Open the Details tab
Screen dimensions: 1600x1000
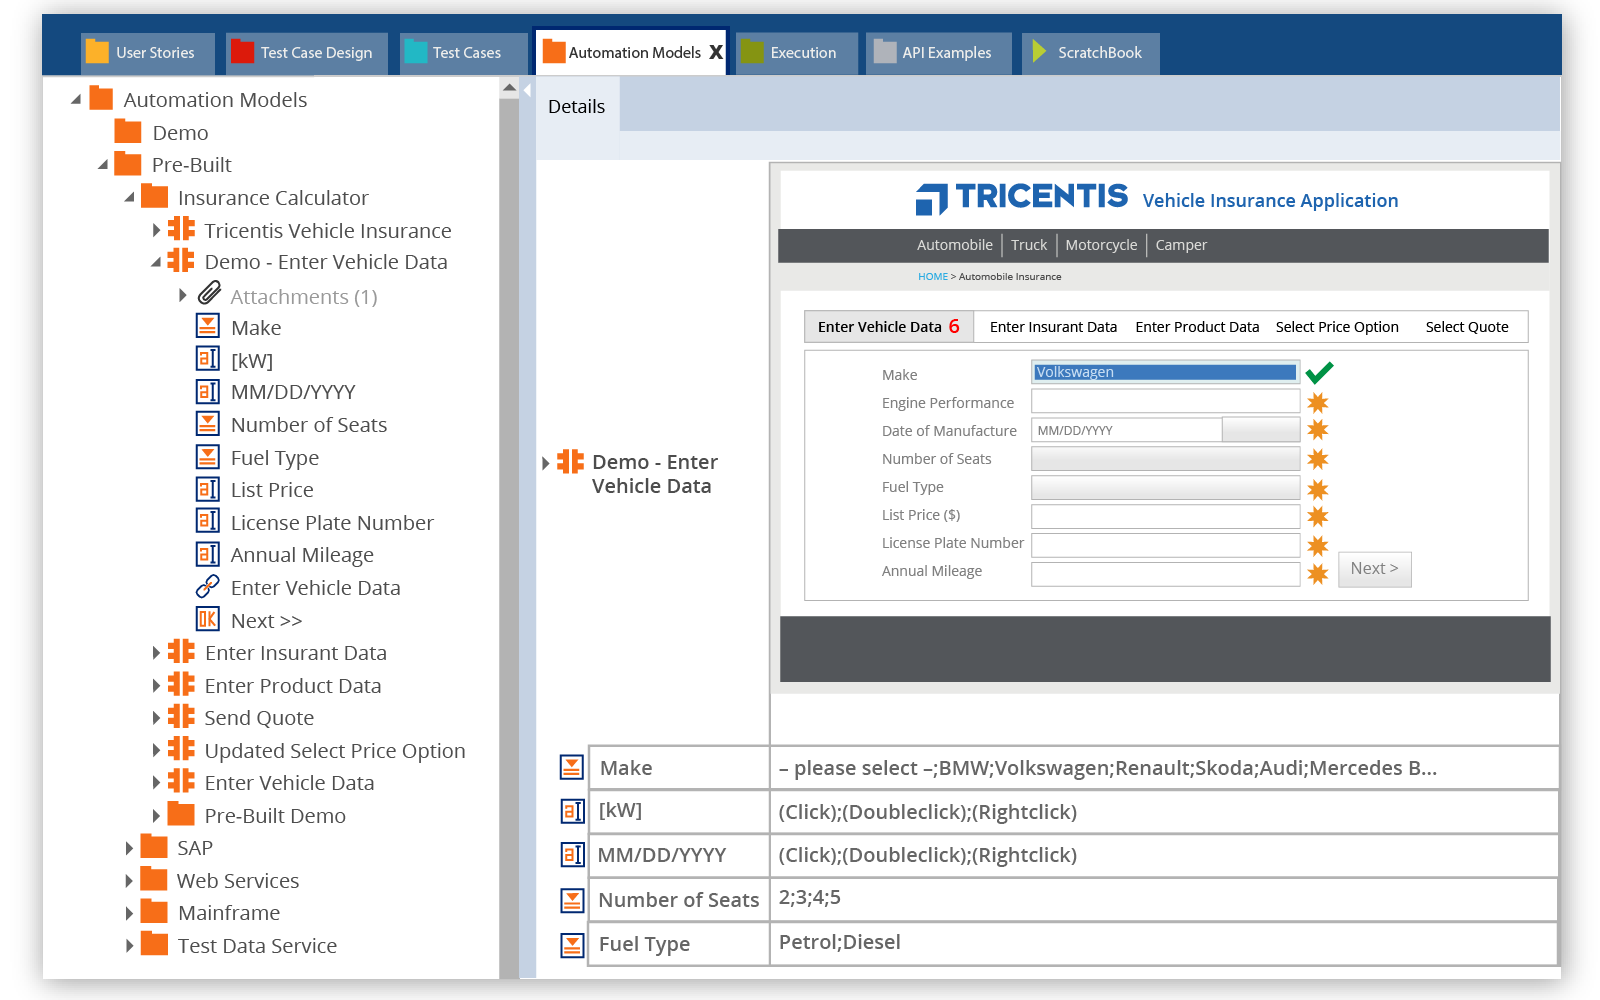[577, 106]
